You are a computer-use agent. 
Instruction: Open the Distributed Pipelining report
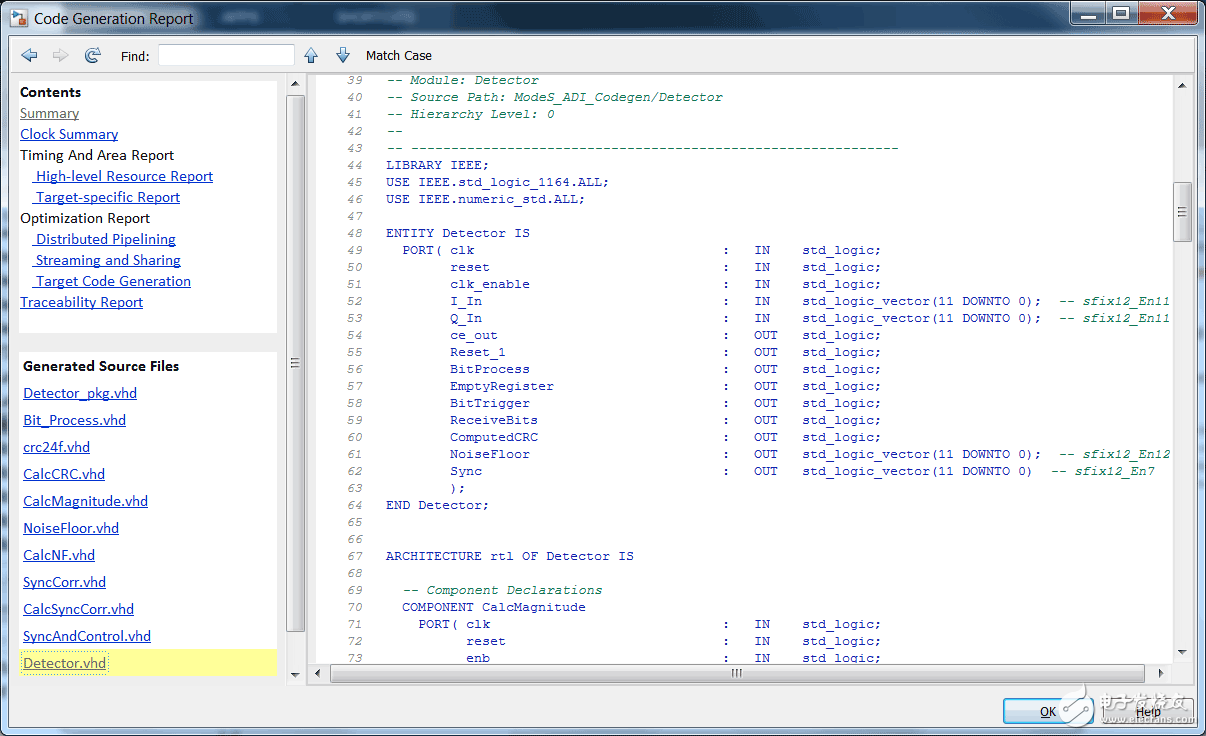coord(105,239)
